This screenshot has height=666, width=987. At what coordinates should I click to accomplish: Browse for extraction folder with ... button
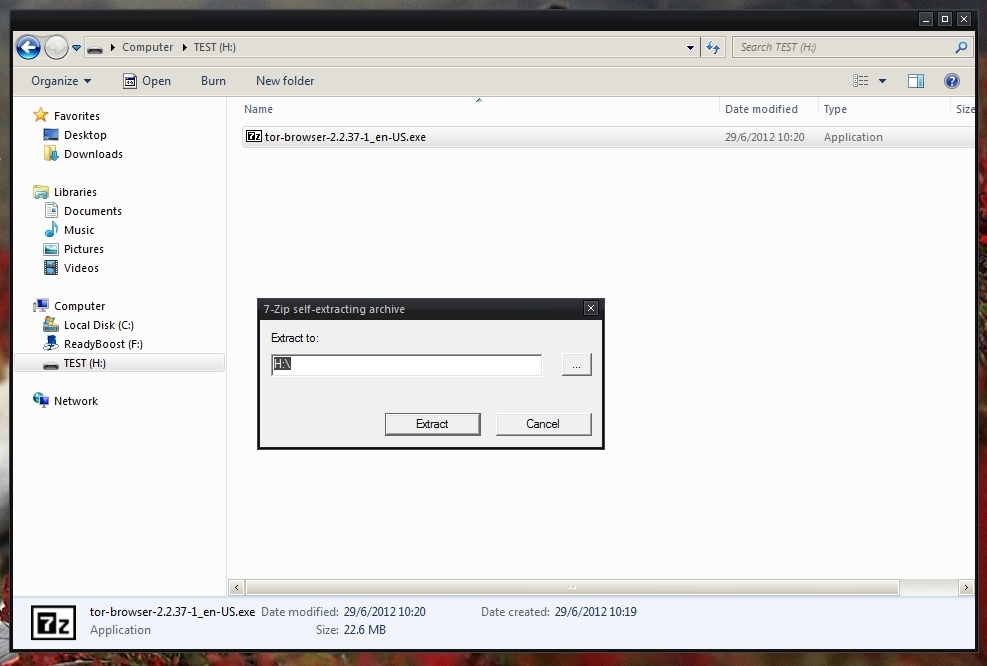coord(576,364)
